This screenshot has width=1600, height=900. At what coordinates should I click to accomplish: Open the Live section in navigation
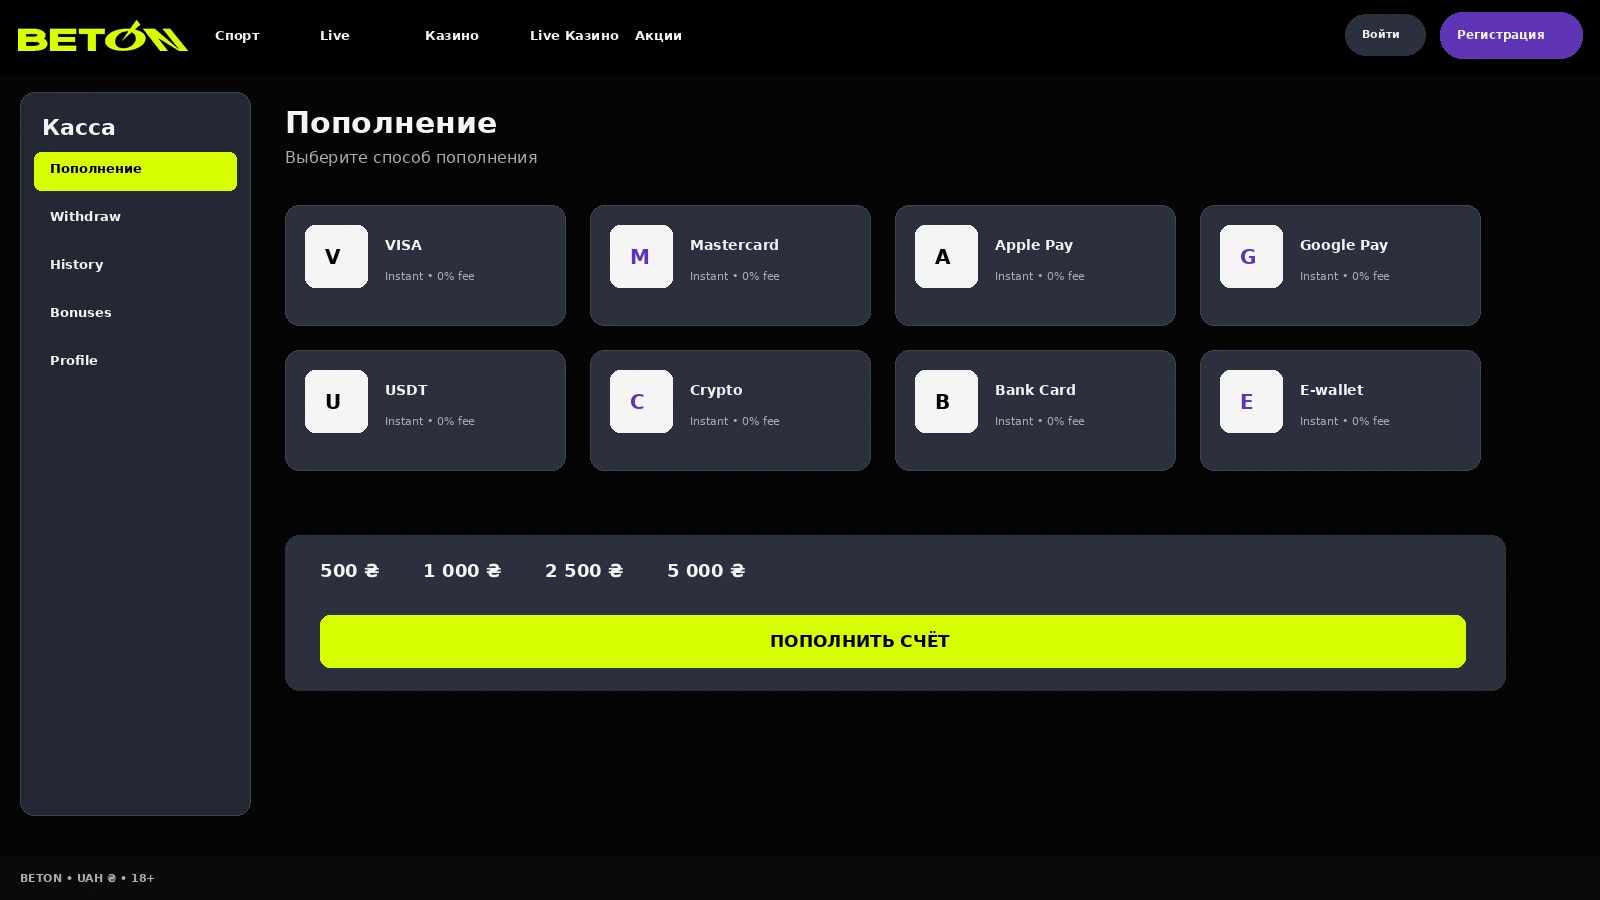pyautogui.click(x=335, y=35)
